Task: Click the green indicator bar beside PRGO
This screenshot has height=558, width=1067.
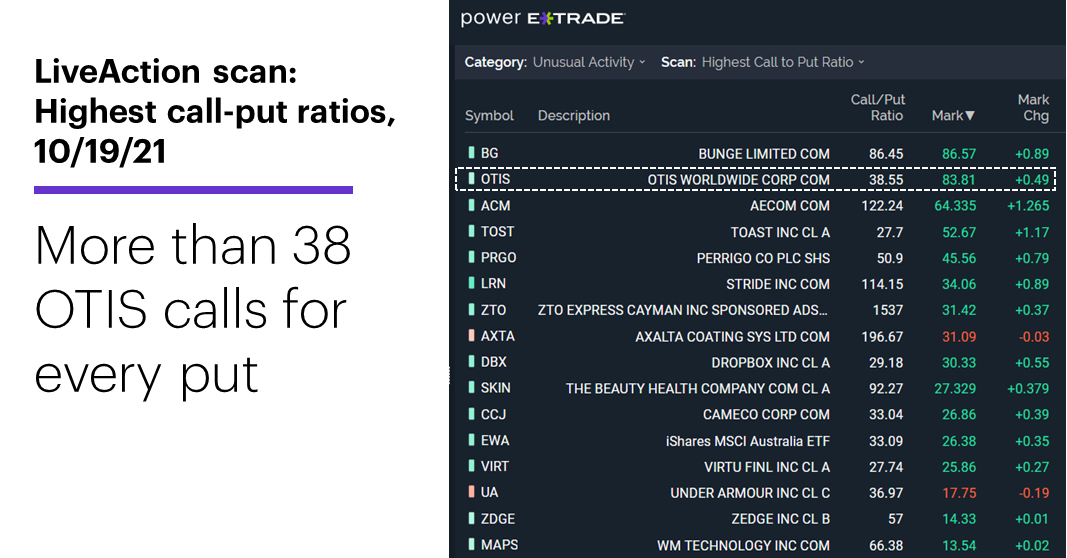Action: coord(471,257)
